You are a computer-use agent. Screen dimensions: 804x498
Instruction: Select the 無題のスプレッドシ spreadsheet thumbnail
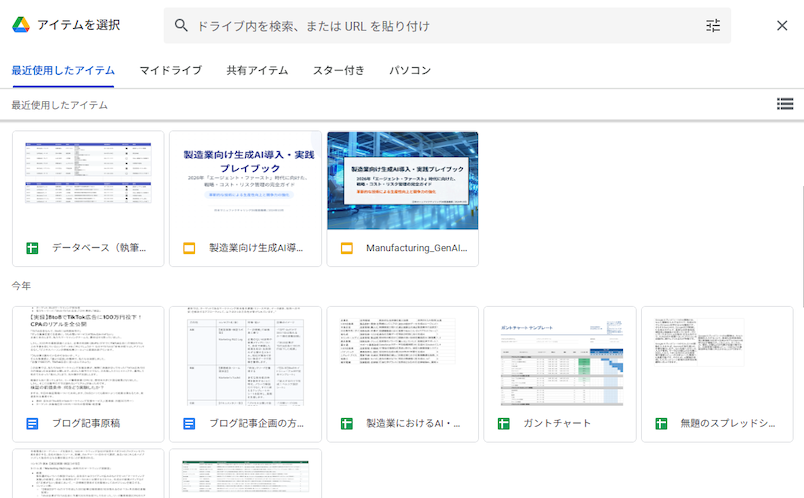(x=717, y=356)
